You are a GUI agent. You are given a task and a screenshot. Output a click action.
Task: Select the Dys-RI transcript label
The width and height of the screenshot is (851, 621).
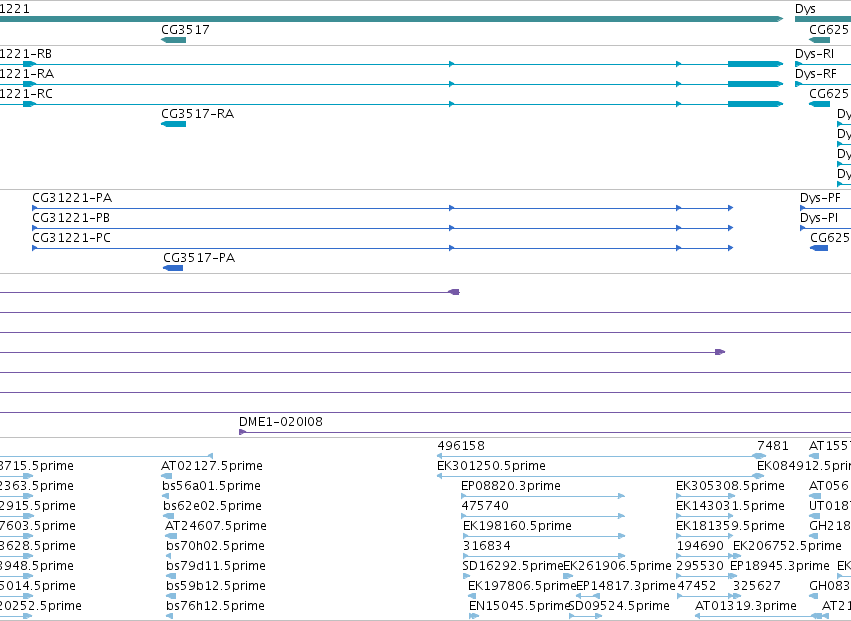[814, 54]
